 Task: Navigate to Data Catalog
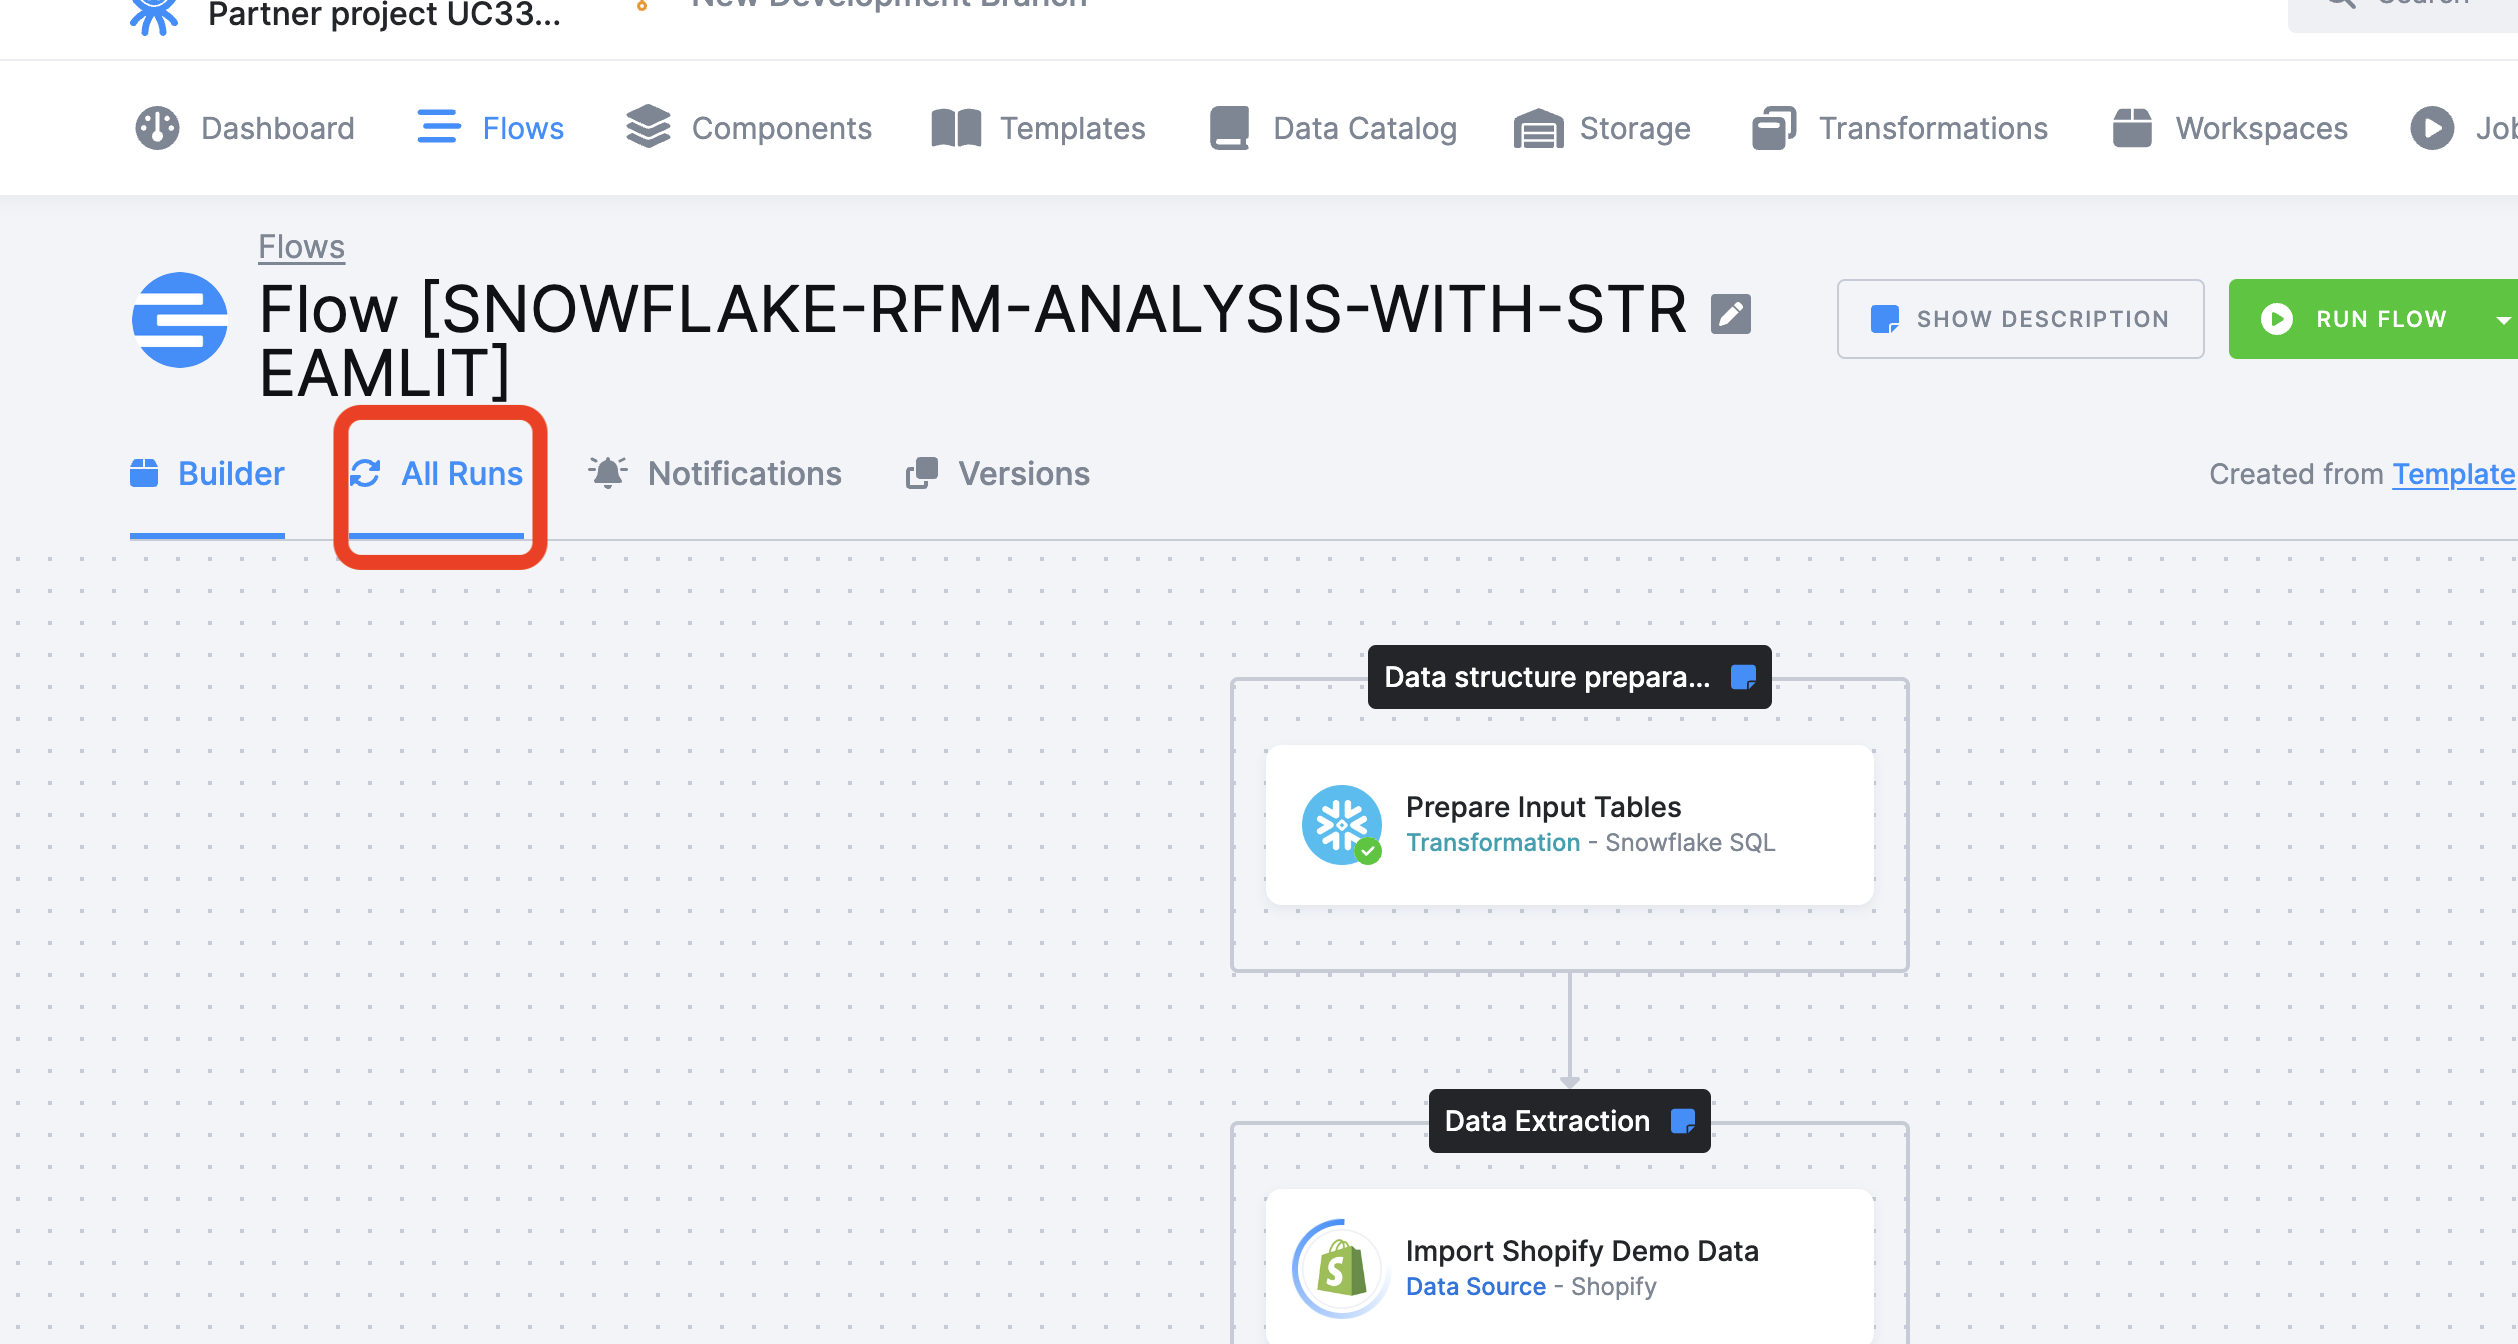click(1333, 128)
